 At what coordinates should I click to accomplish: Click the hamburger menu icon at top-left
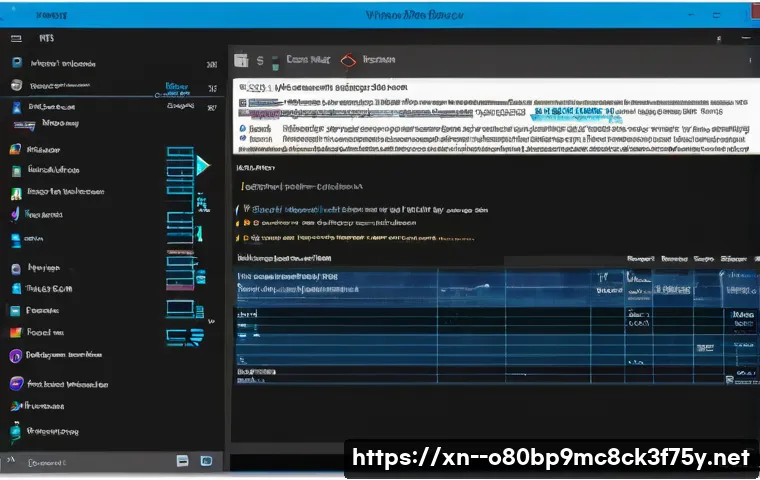pyautogui.click(x=16, y=37)
